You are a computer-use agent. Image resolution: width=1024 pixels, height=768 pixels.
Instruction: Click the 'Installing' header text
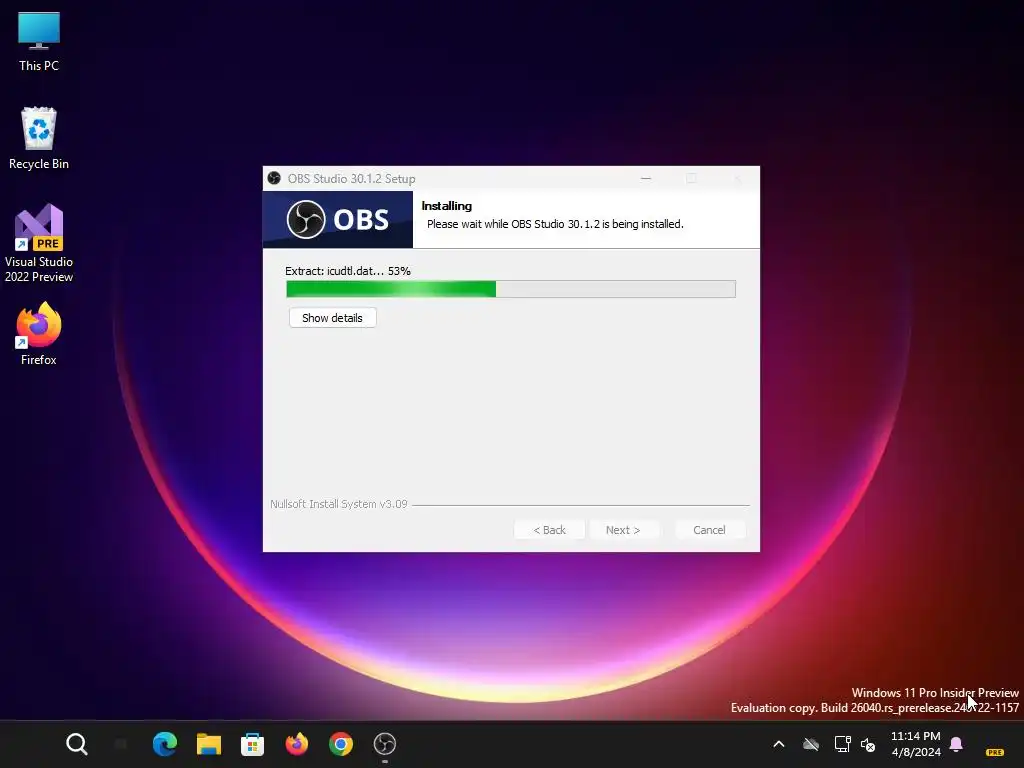tap(447, 206)
